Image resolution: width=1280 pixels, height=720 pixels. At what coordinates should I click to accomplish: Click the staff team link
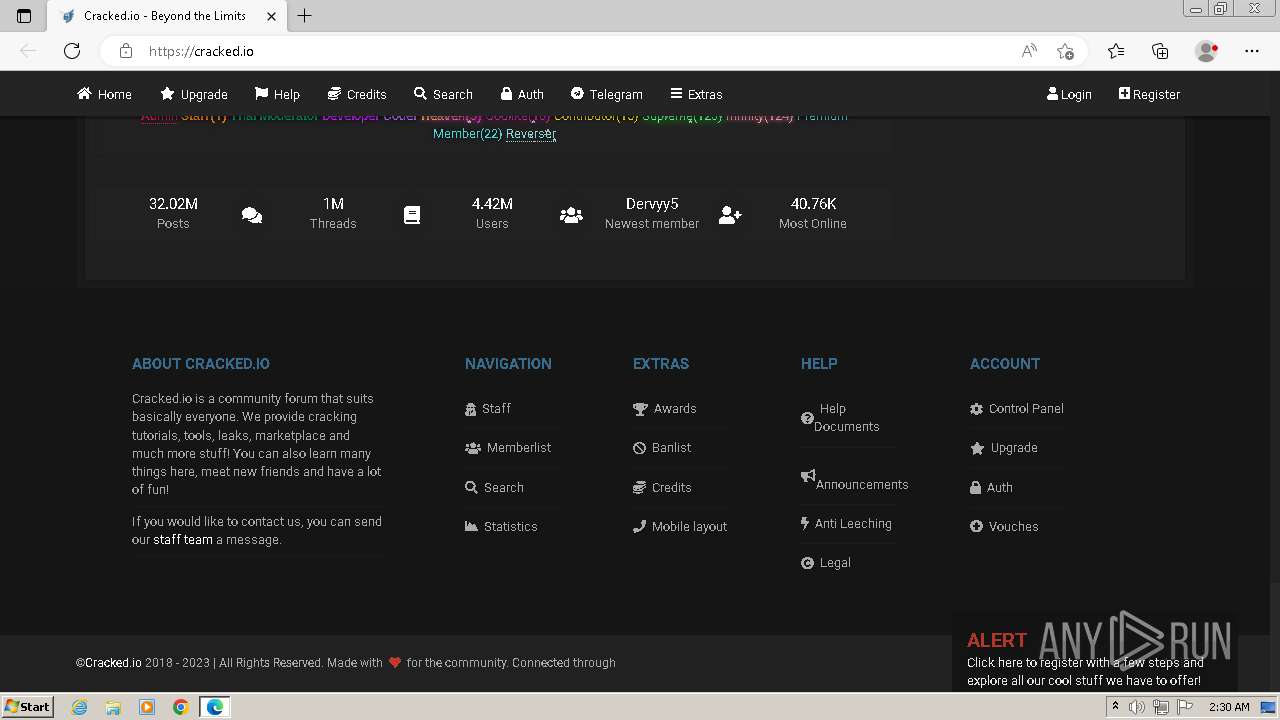coord(183,540)
